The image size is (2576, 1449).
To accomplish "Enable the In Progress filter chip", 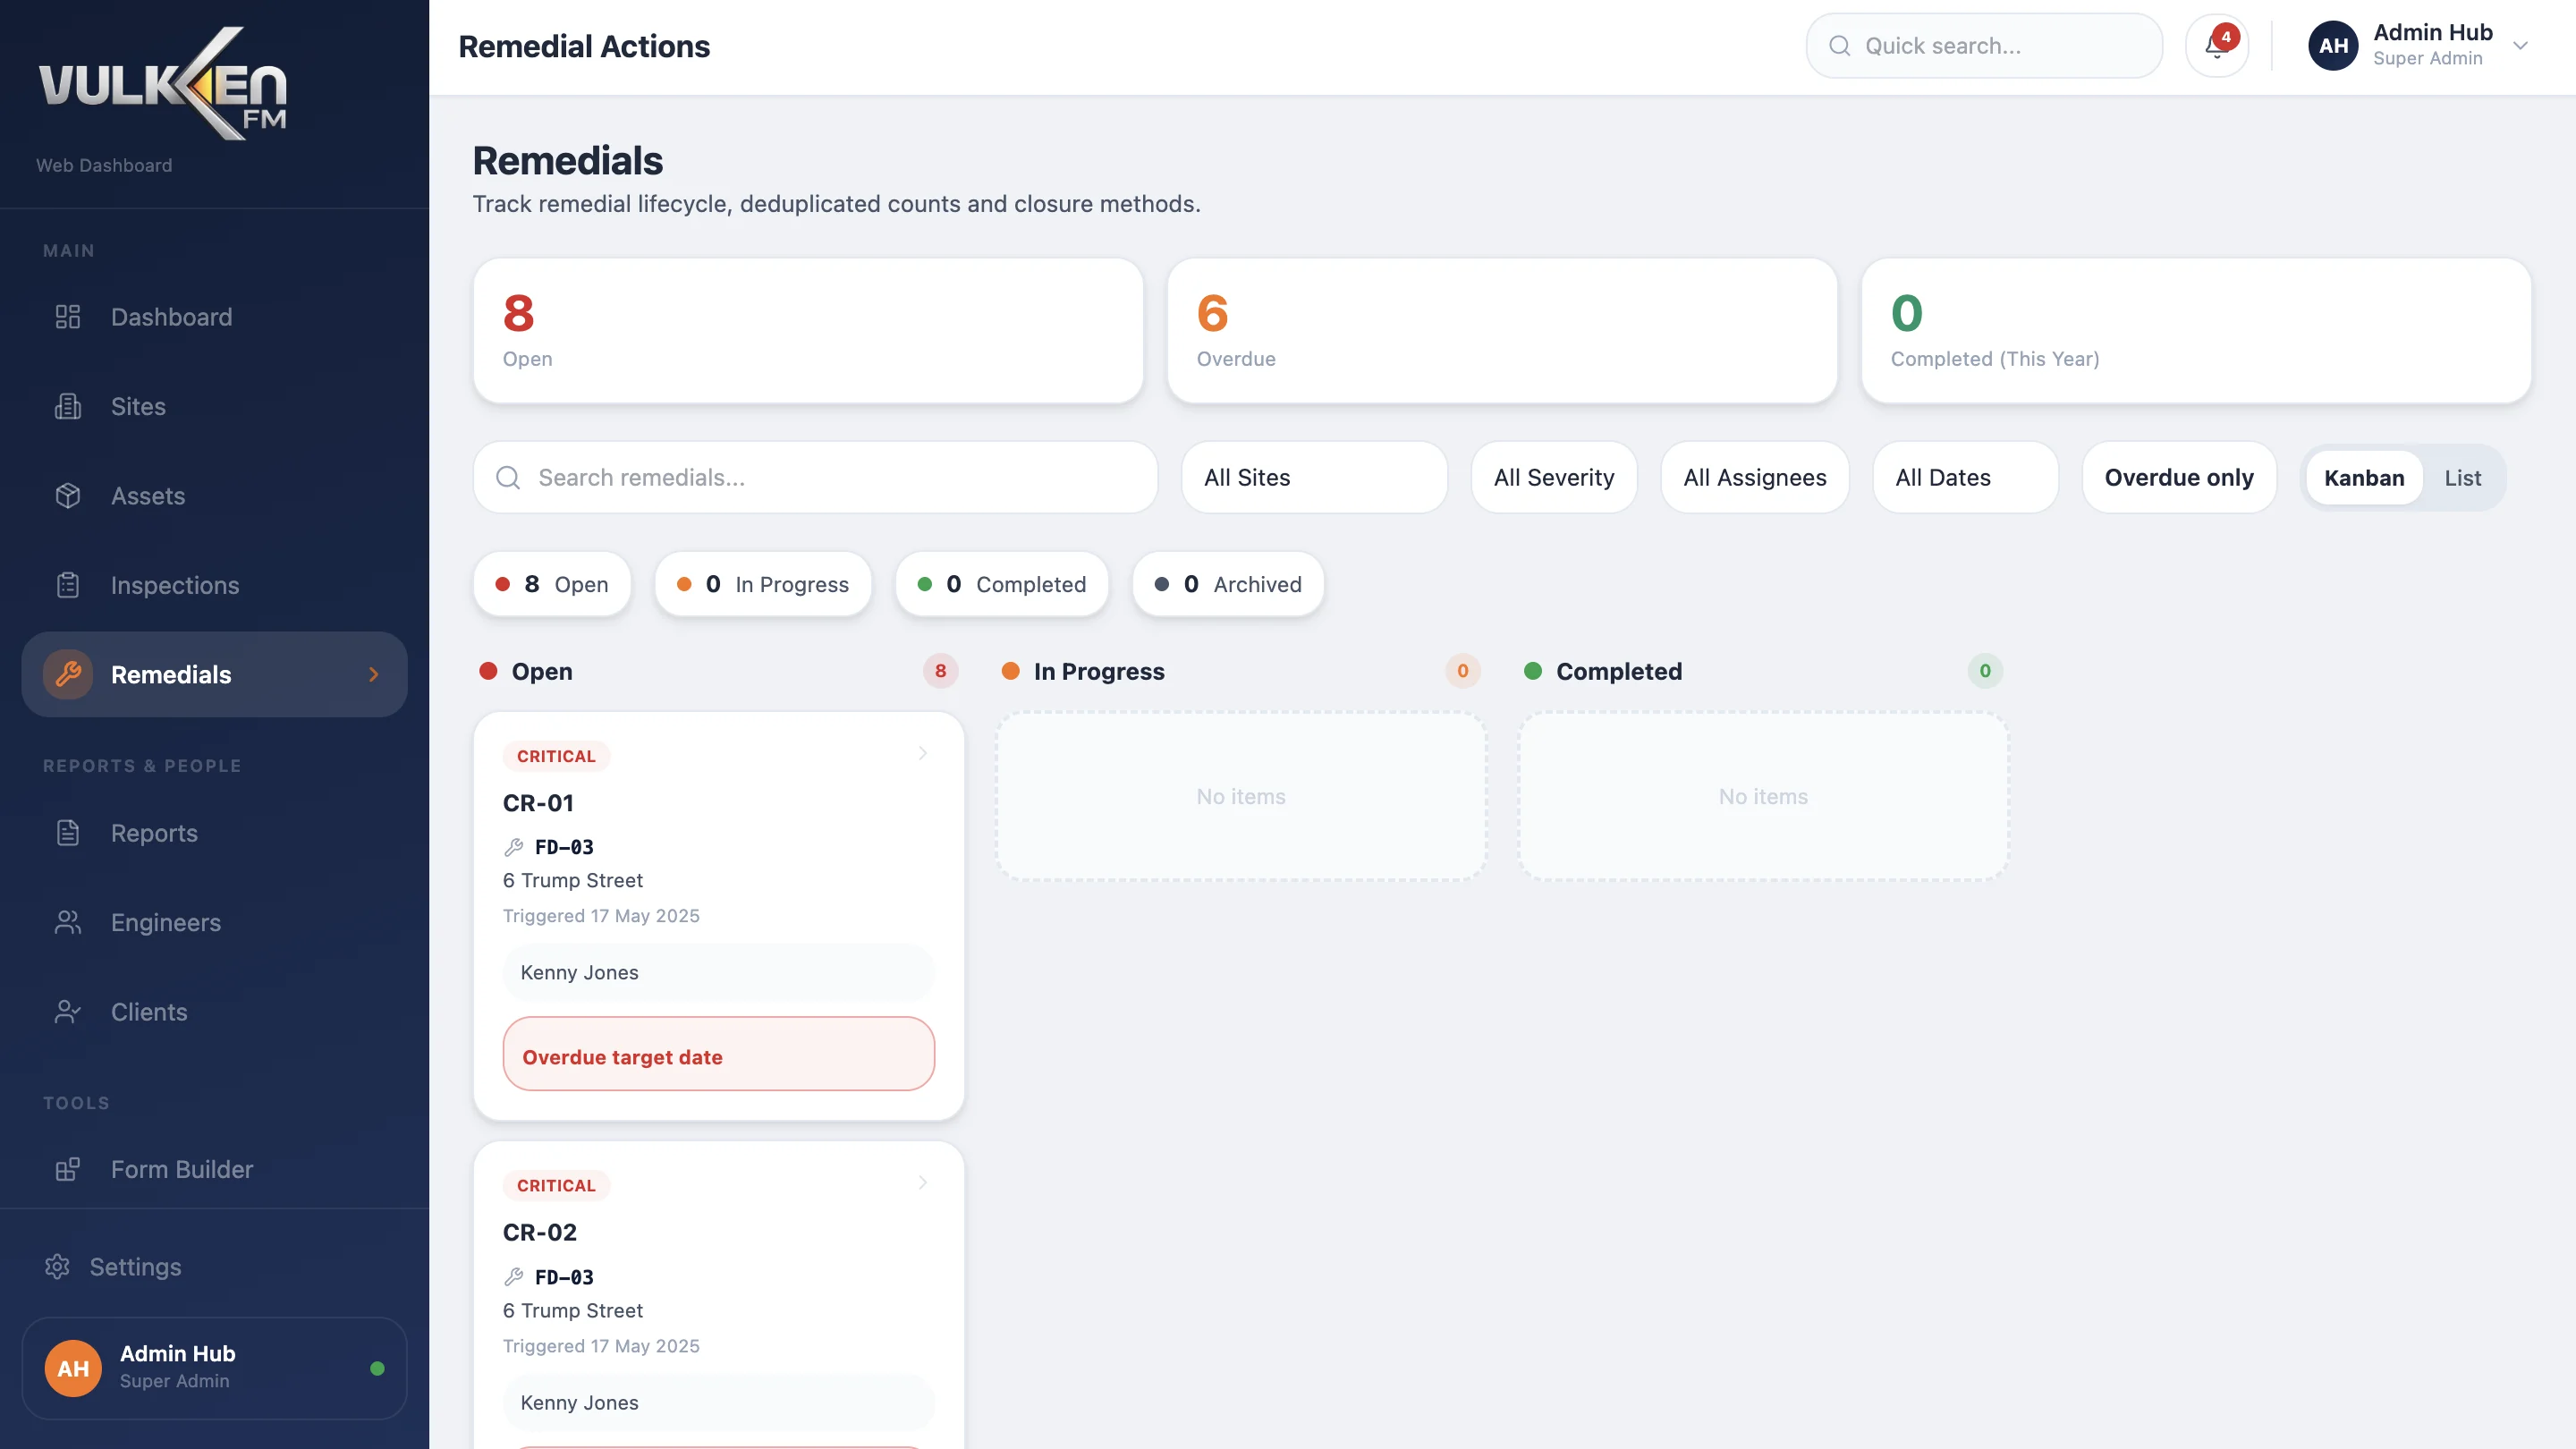I will 763,584.
